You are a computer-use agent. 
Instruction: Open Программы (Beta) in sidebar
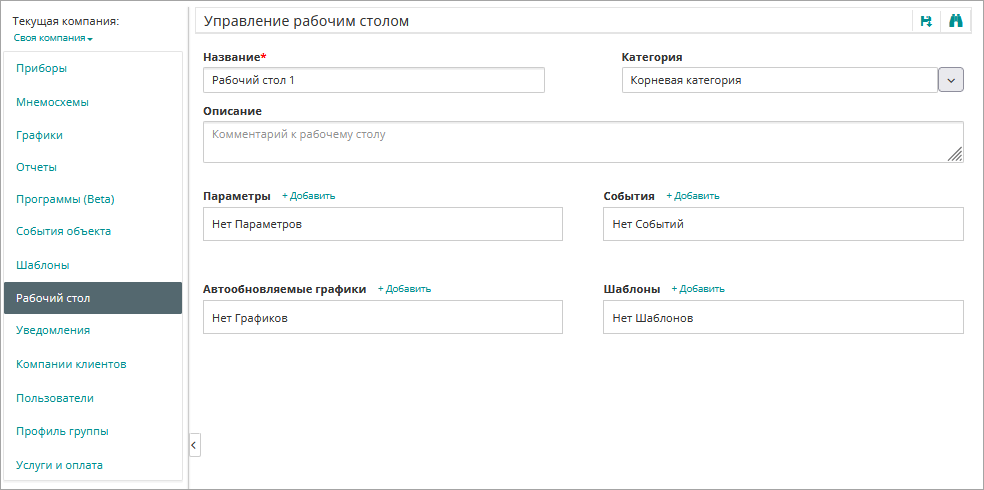[x=65, y=199]
